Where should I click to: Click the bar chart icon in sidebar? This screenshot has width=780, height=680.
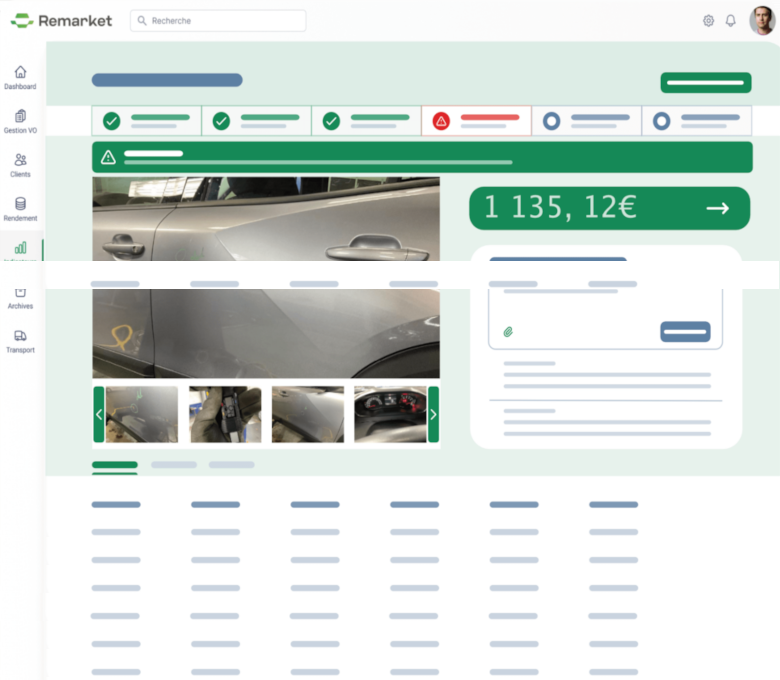(20, 248)
